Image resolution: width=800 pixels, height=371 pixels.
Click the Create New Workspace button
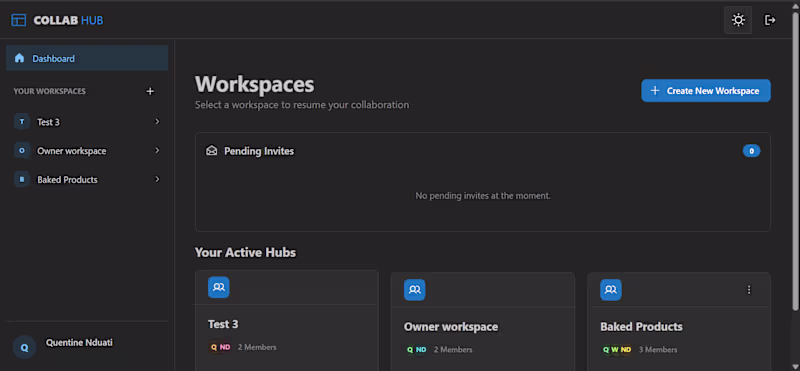coord(706,91)
